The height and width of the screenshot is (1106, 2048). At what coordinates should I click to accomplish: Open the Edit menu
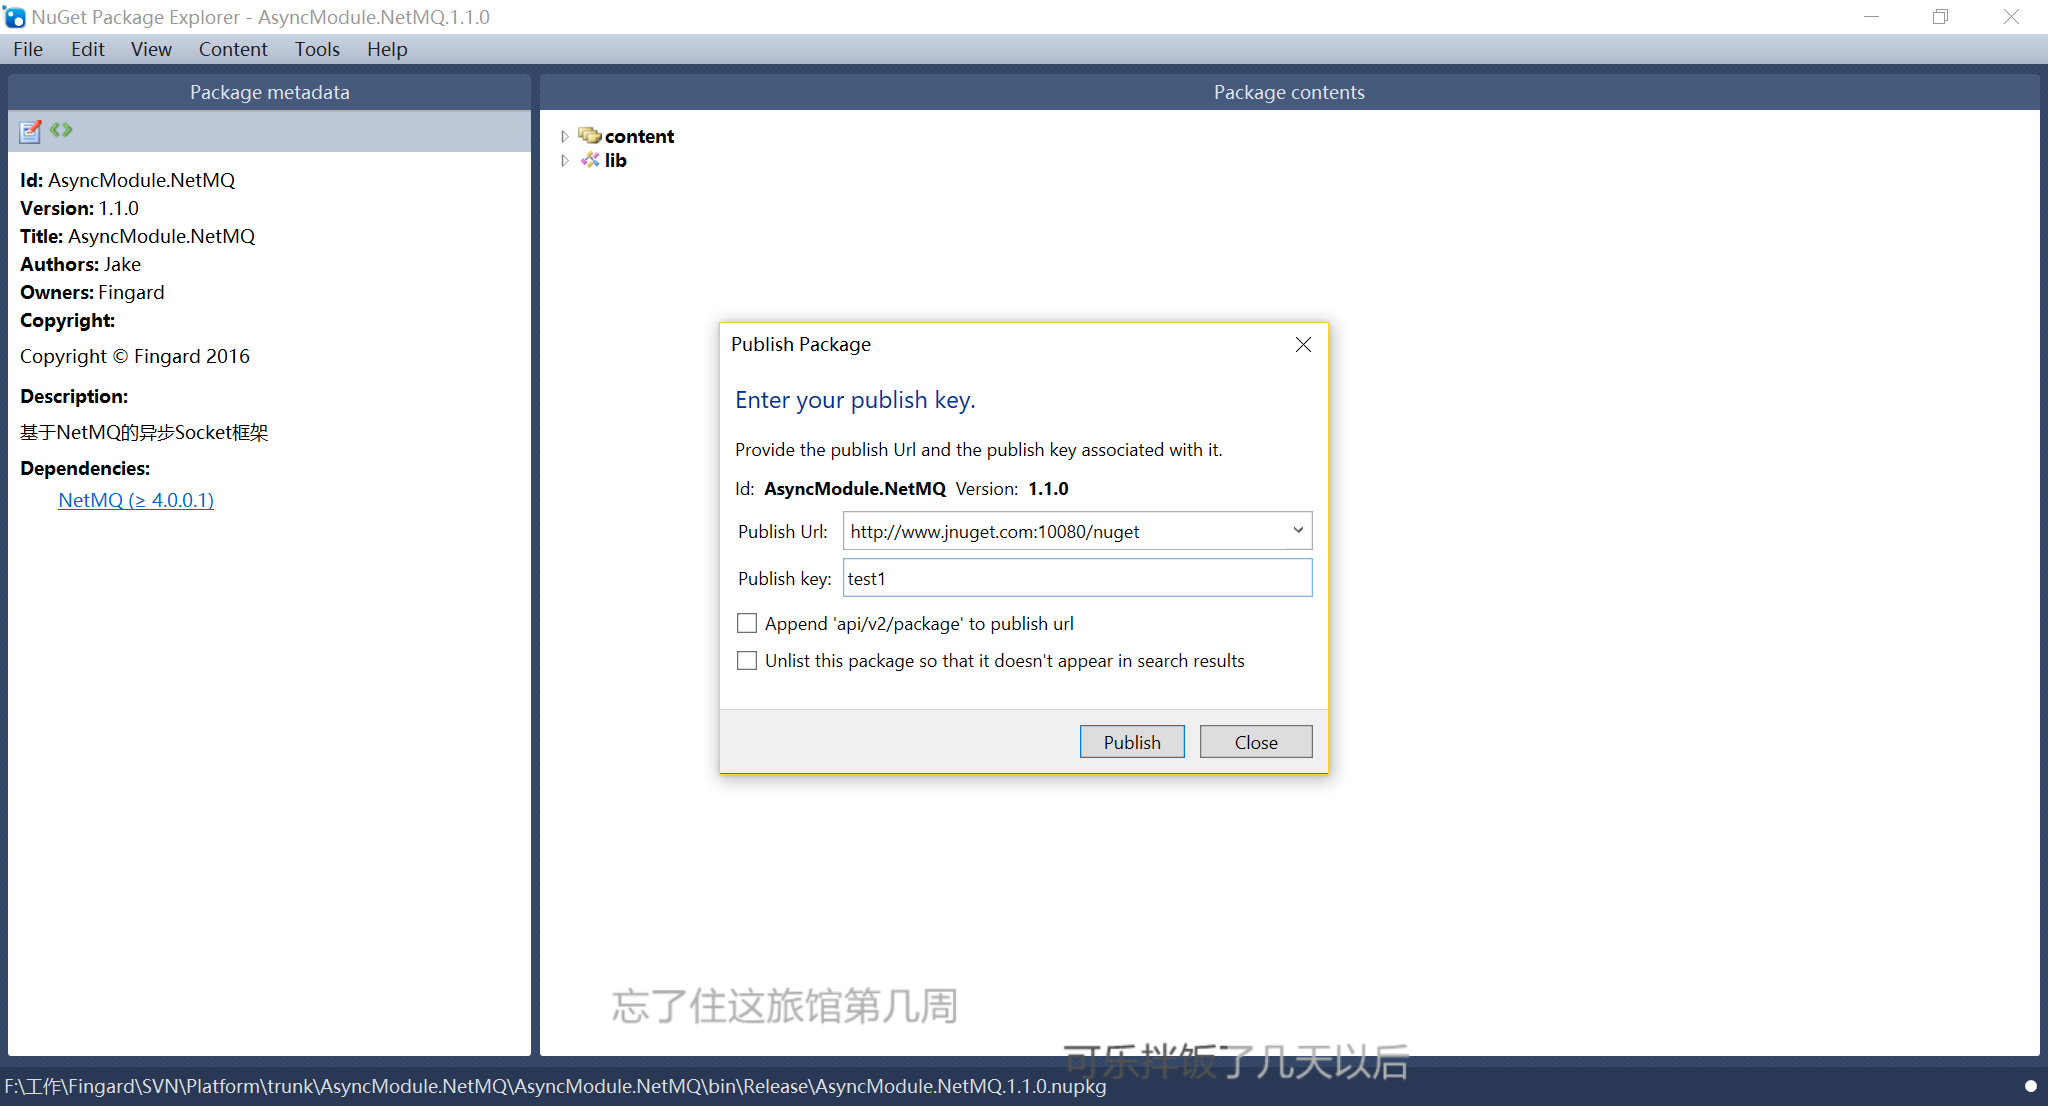88,49
